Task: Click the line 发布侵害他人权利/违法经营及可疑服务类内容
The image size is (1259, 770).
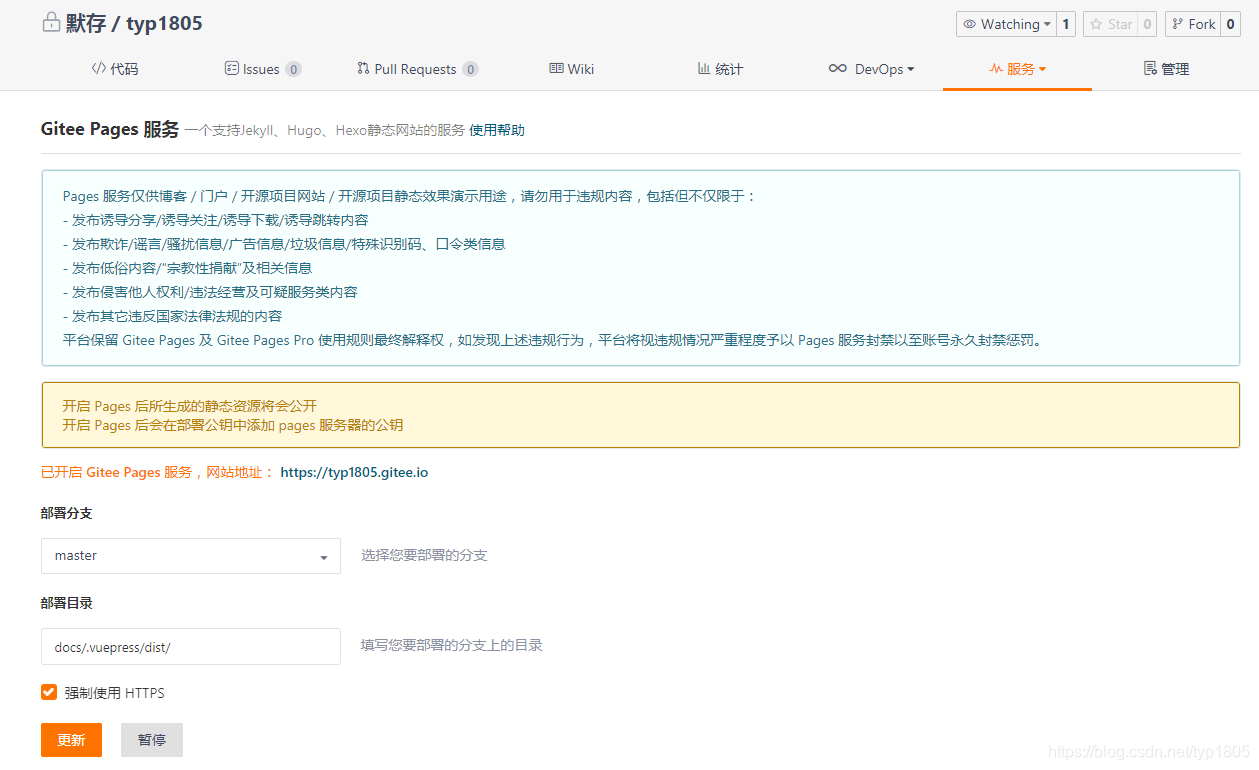Action: click(210, 292)
